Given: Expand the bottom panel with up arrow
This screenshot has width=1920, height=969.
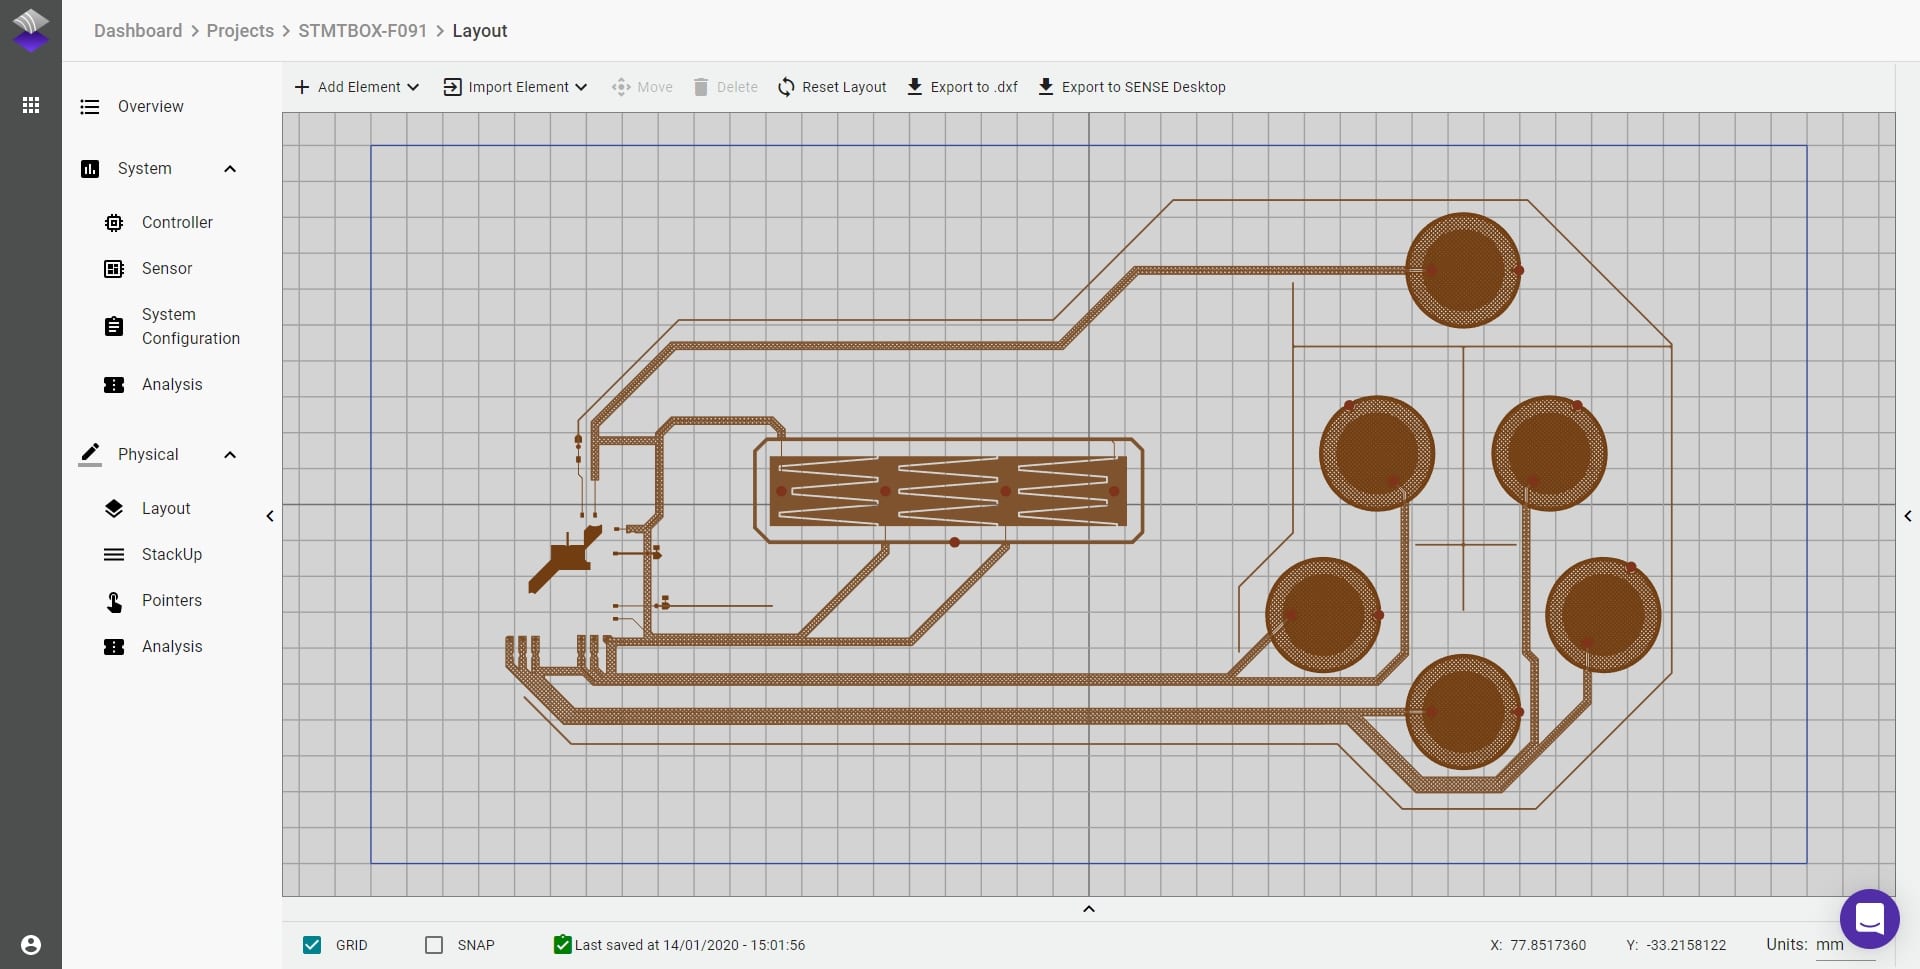Looking at the screenshot, I should (1089, 909).
